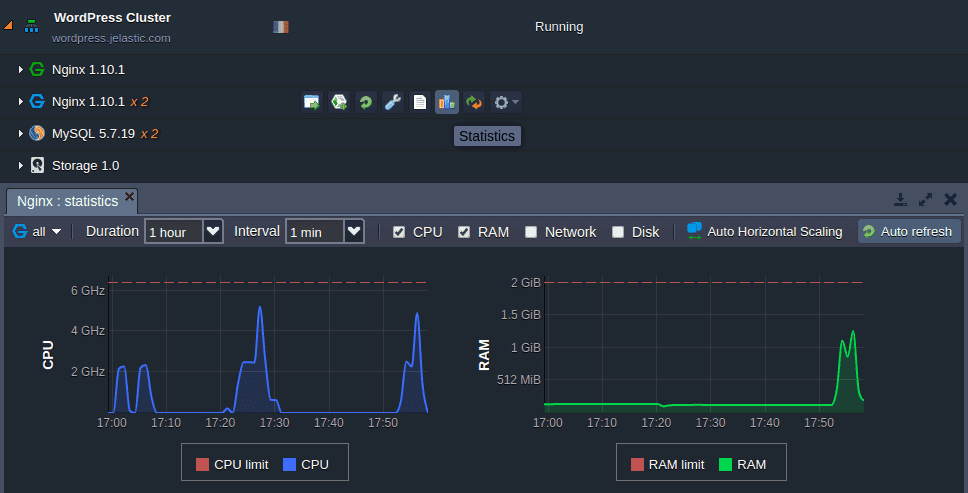The width and height of the screenshot is (968, 493).
Task: Maximize the statistics panel with expand icon
Action: point(925,199)
